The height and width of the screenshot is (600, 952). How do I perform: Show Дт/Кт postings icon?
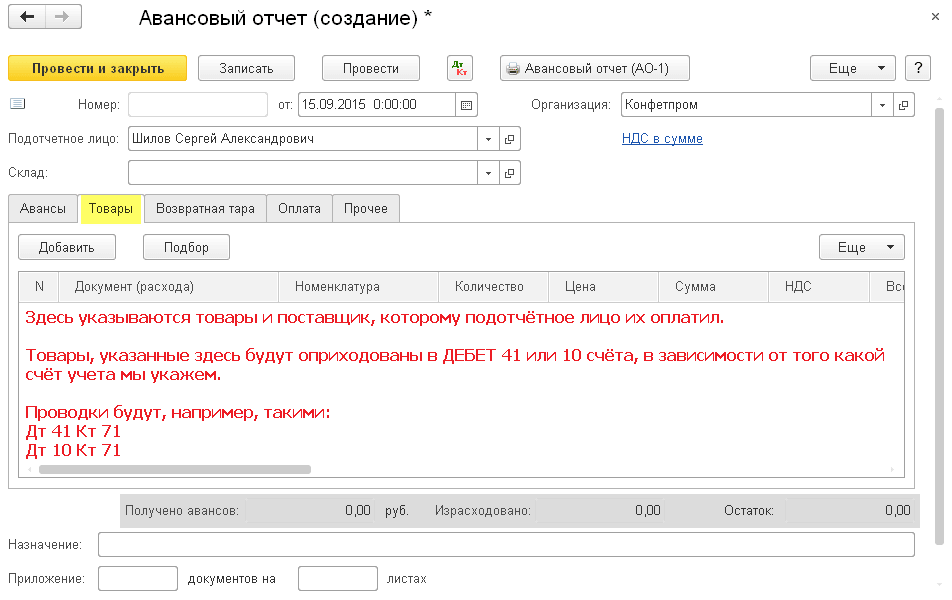460,68
